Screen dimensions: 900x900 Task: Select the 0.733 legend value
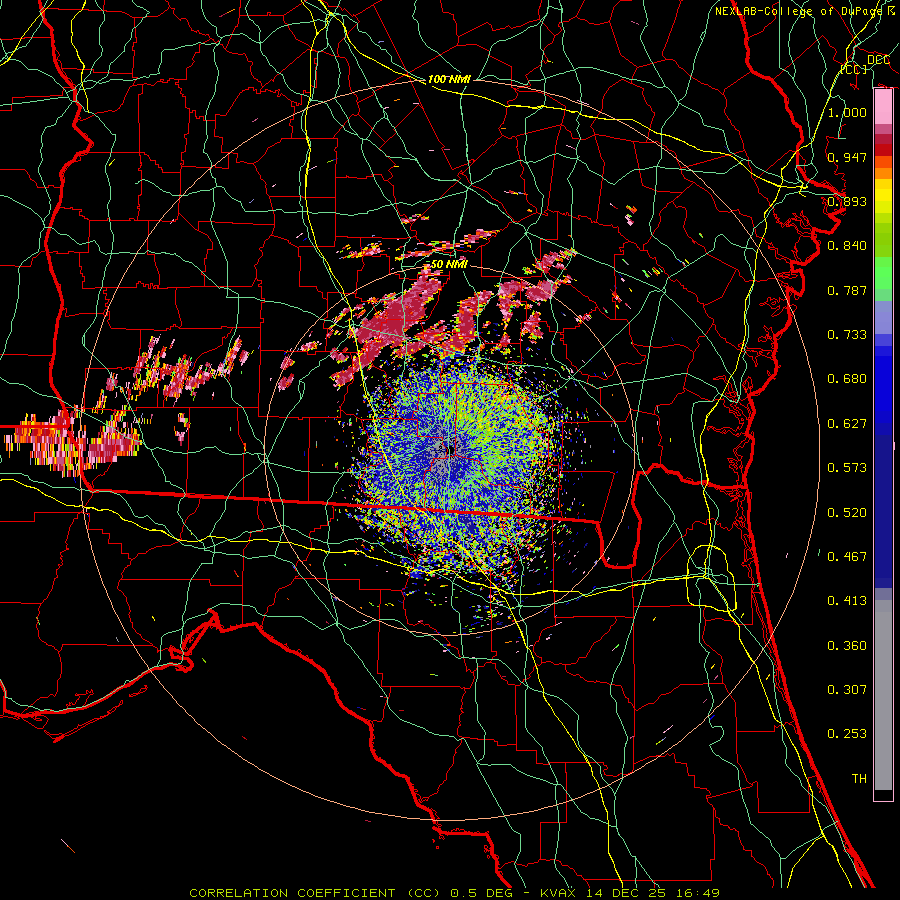pyautogui.click(x=847, y=335)
